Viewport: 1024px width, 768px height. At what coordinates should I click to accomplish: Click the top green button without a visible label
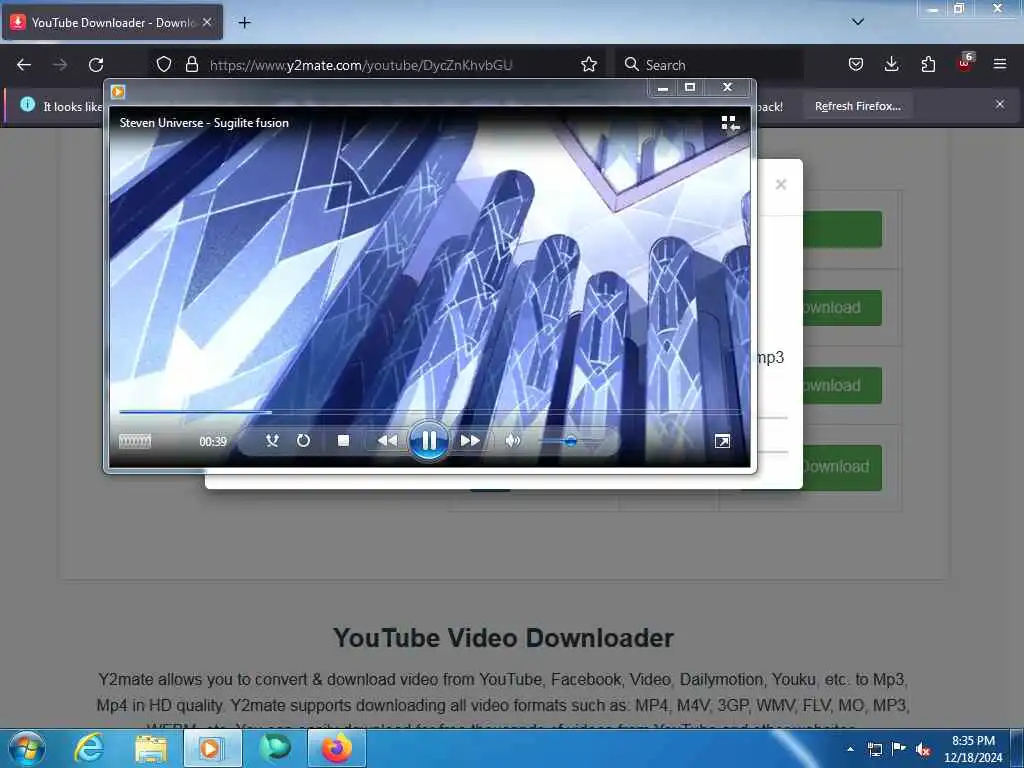pyautogui.click(x=842, y=229)
